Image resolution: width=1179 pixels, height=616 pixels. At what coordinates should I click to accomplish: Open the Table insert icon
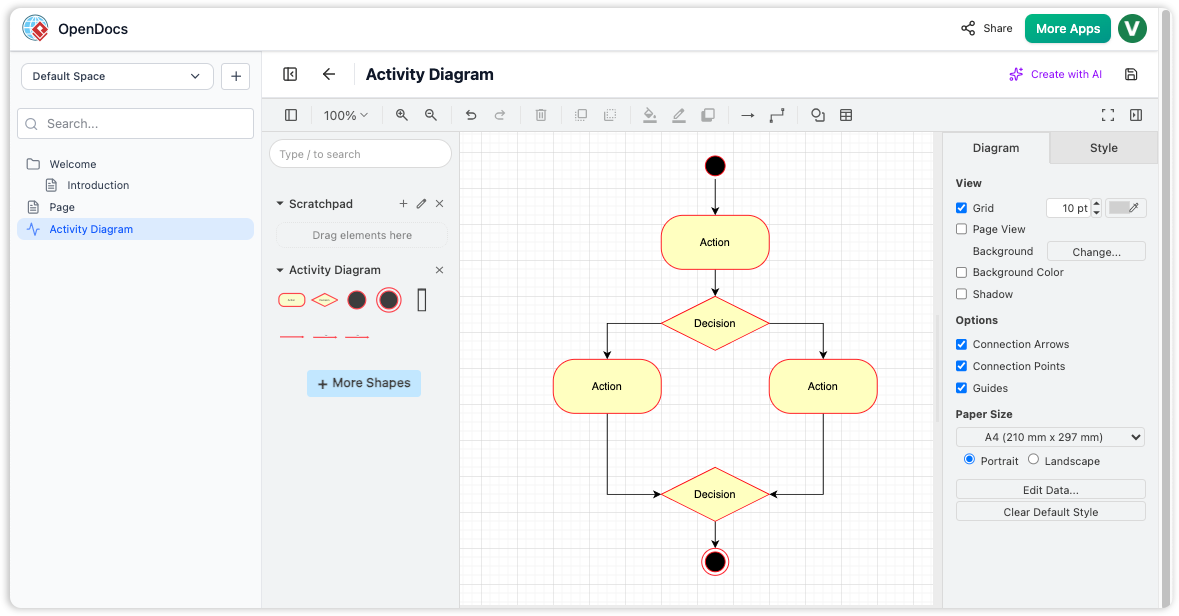(x=846, y=115)
